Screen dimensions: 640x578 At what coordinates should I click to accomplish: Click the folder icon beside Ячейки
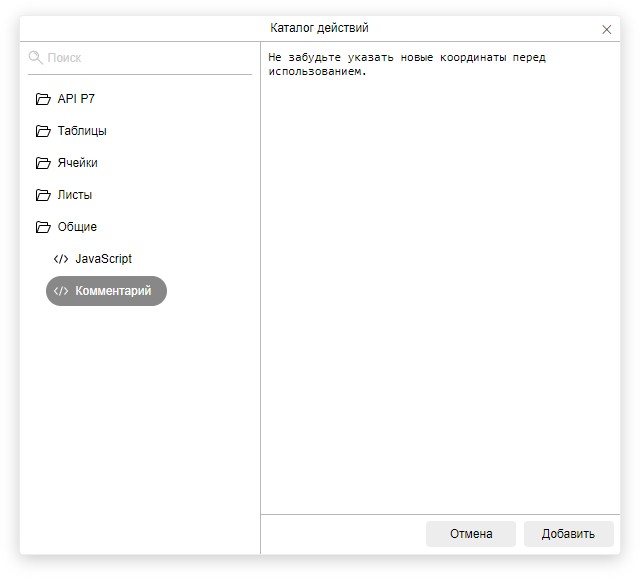coord(43,163)
